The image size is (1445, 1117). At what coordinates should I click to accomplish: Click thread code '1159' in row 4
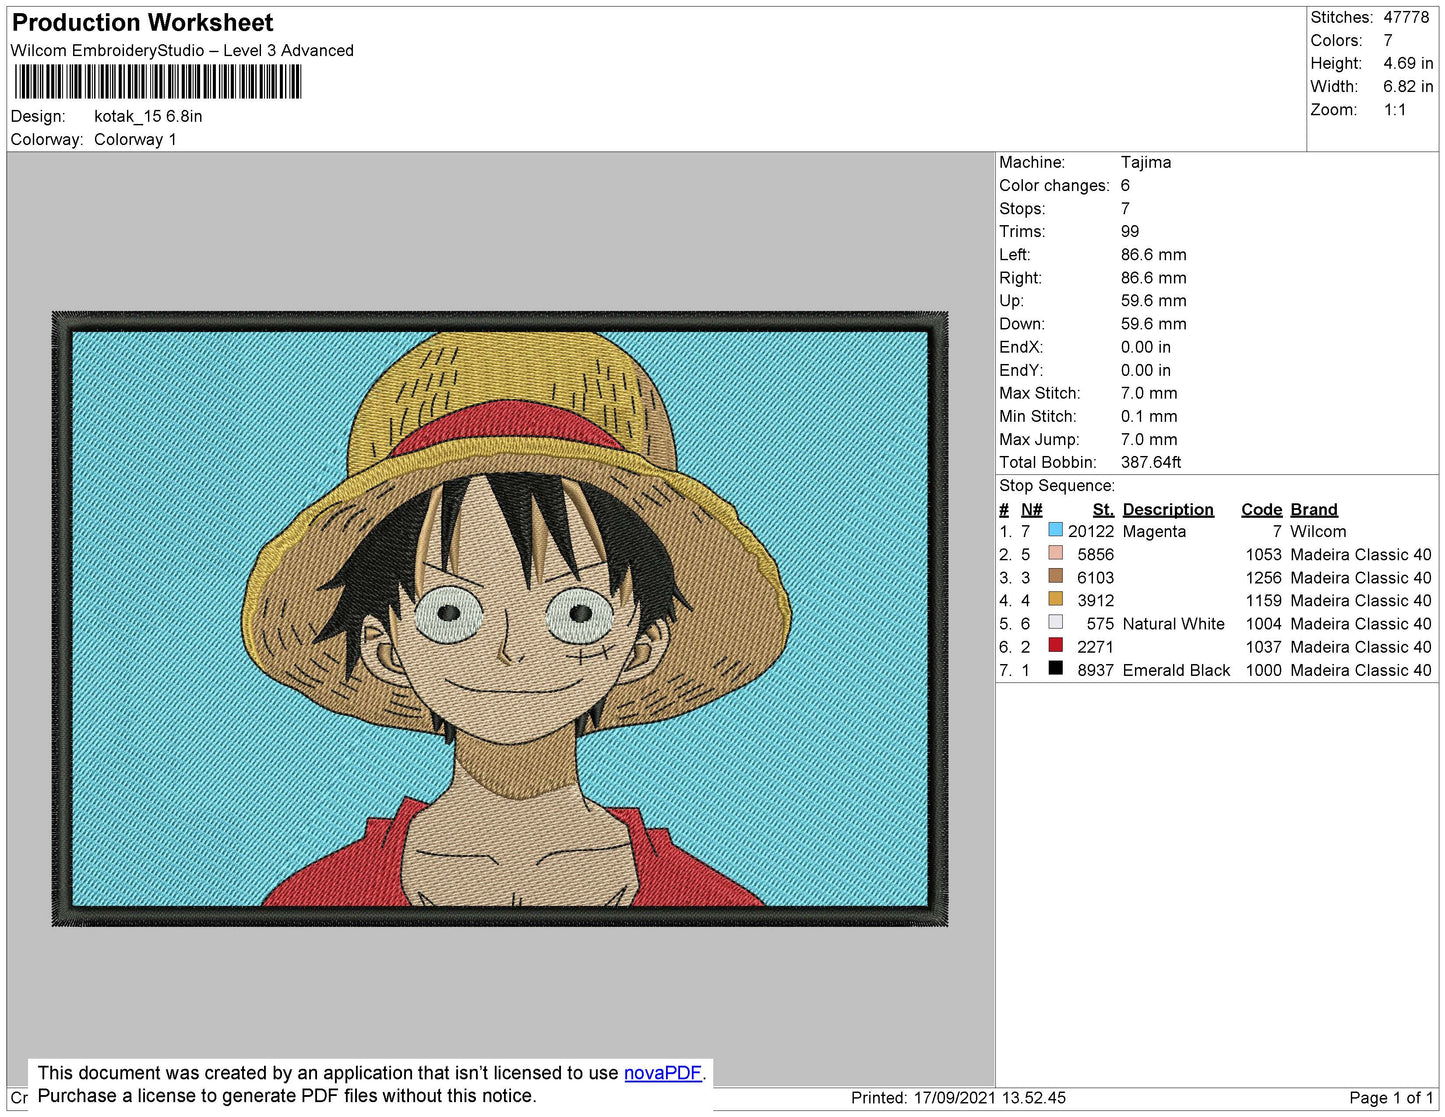pos(1263,600)
